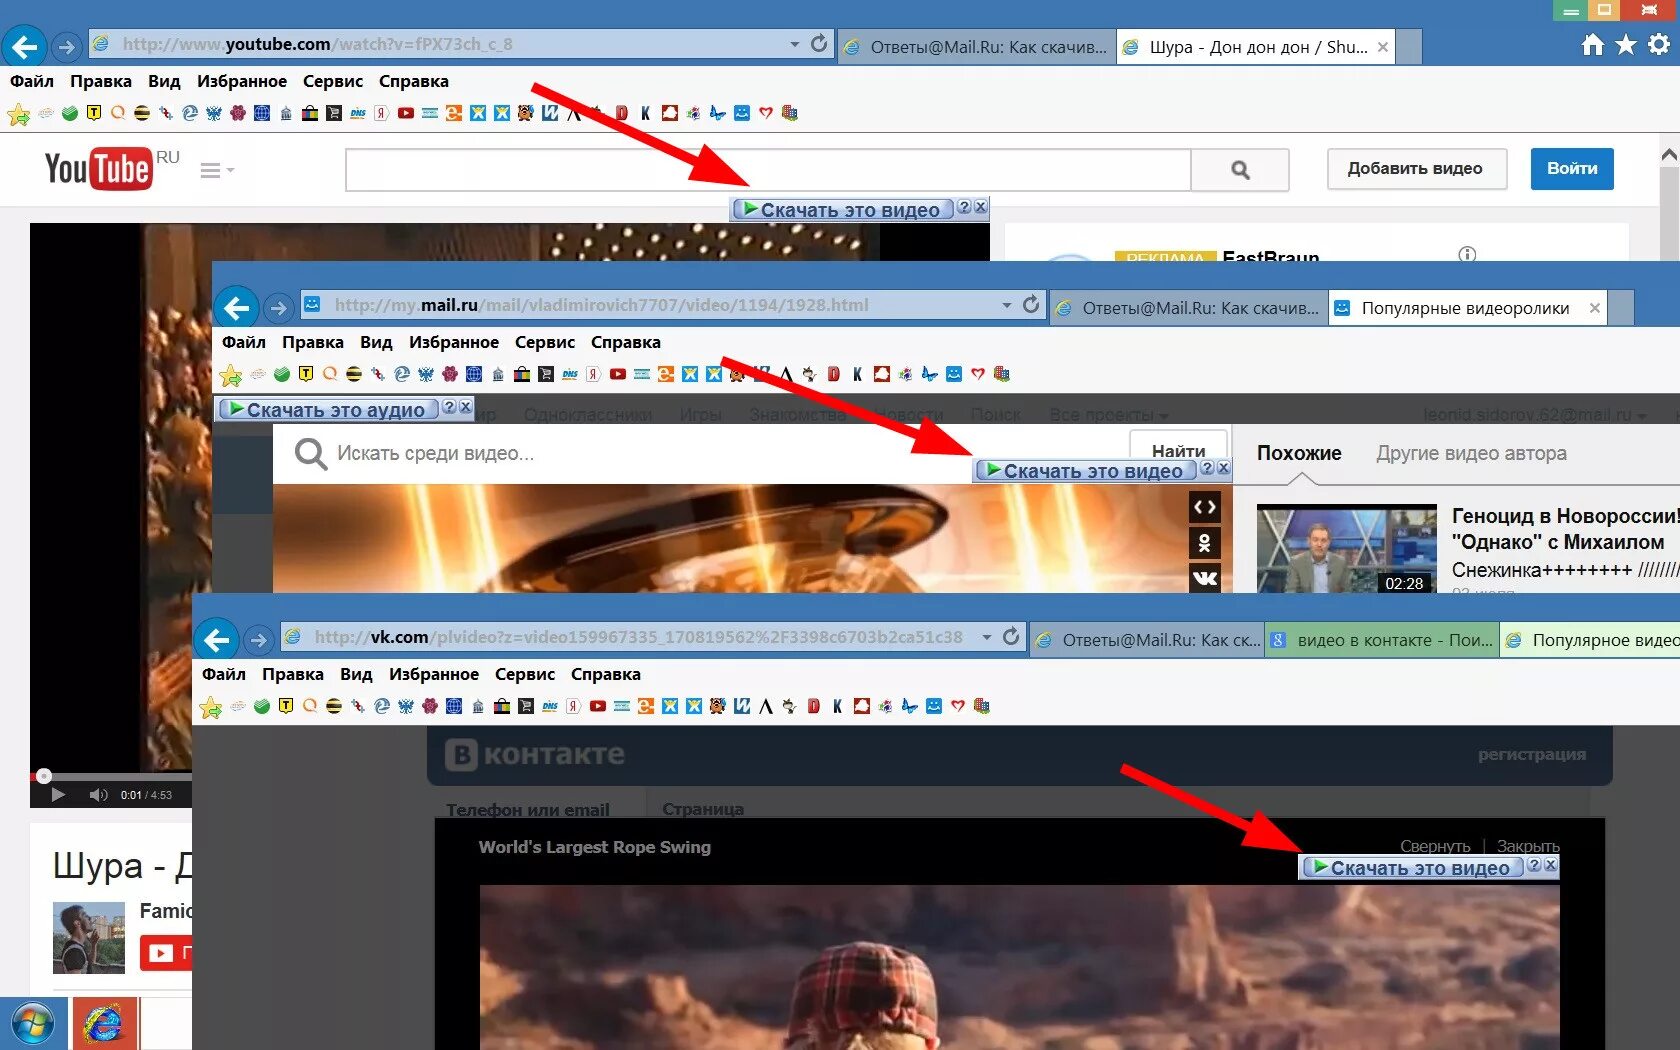Open Favorites star in the top window
Viewport: 1680px width, 1050px height.
tap(1626, 44)
